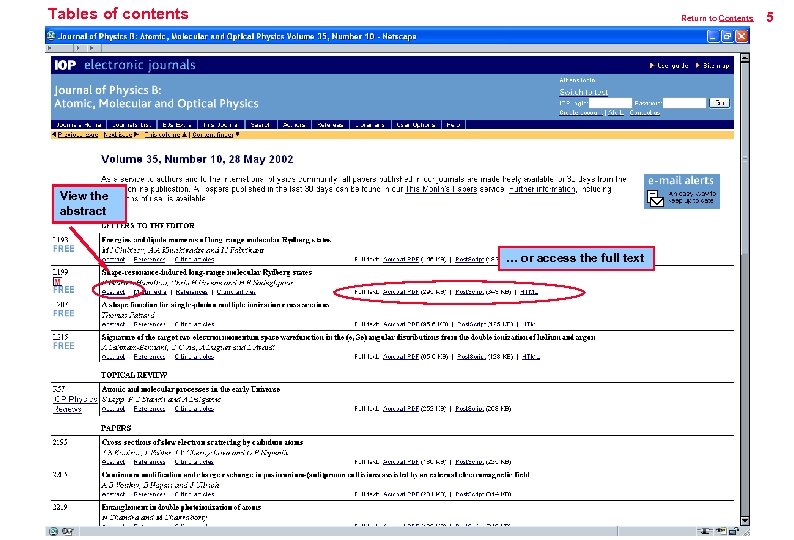
Task: Open Acrobat PDF for Energies and dipole moments article
Action: 401,259
